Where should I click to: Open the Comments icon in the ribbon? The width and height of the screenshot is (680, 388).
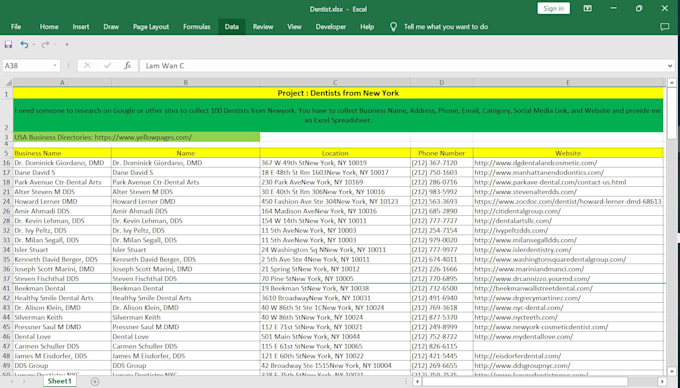coord(664,27)
